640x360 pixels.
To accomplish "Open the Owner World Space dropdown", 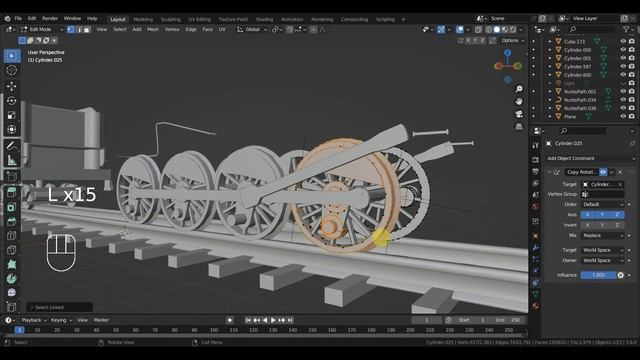I will pyautogui.click(x=602, y=260).
